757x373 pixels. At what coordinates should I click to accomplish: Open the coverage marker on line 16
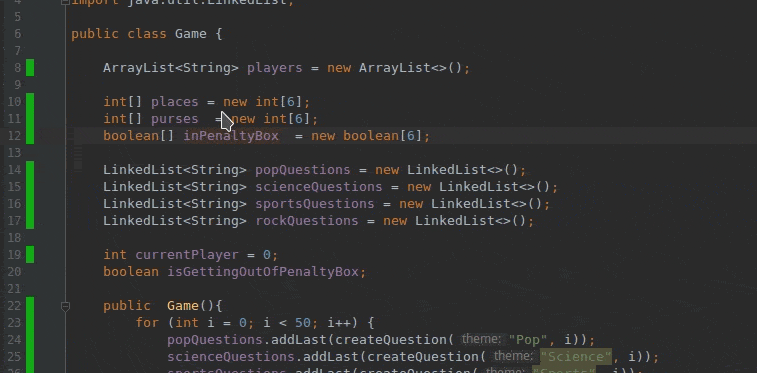click(x=30, y=204)
